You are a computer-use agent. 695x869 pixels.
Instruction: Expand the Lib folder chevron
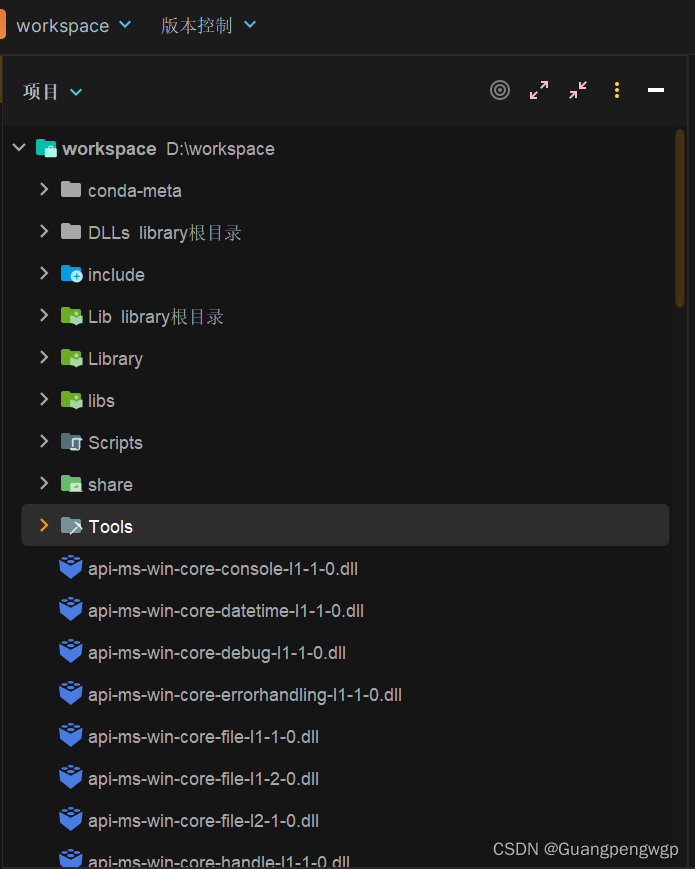(x=44, y=315)
